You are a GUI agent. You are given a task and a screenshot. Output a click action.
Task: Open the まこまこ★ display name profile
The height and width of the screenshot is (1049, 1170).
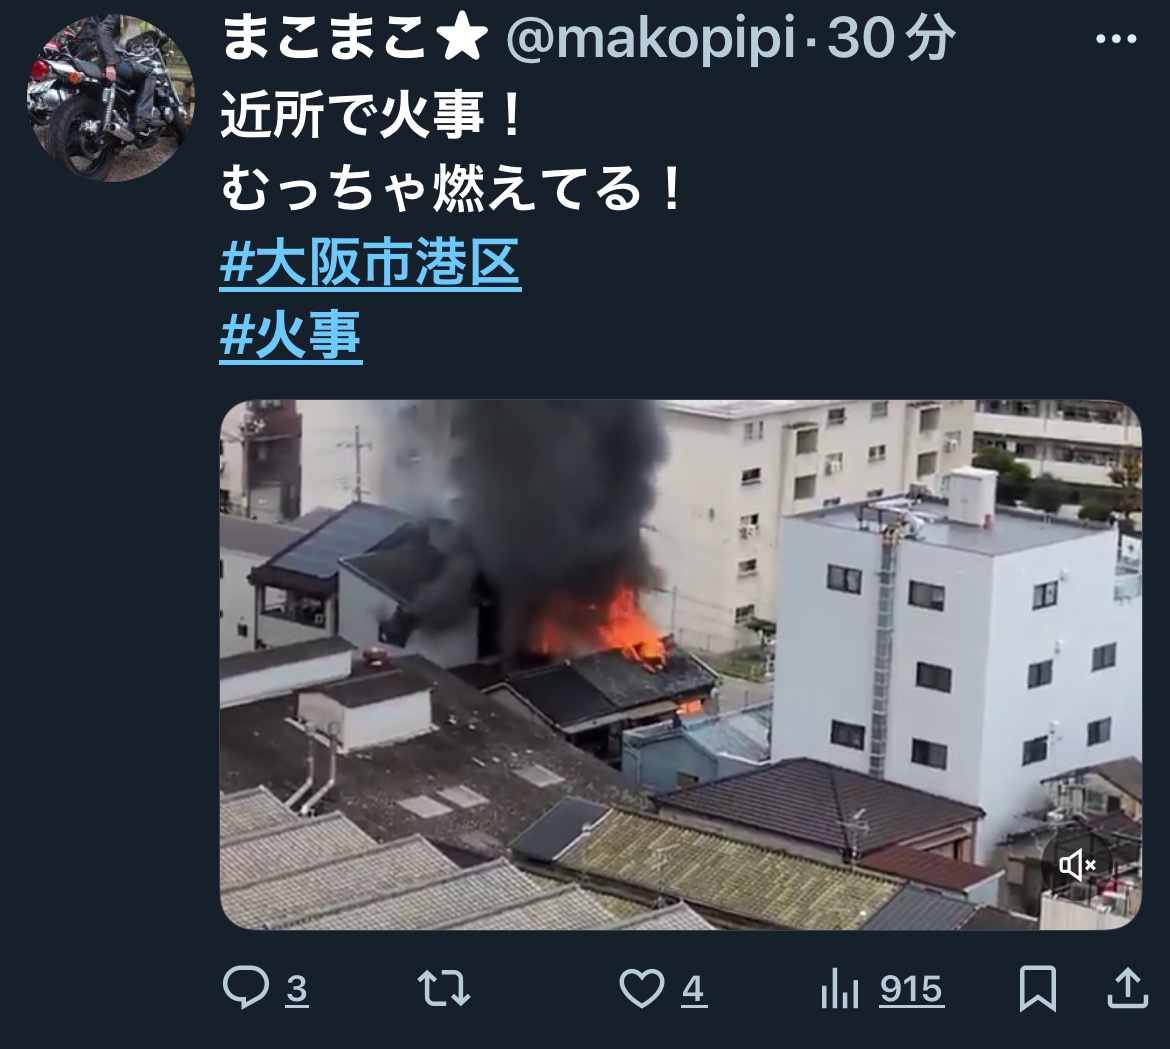(x=355, y=38)
